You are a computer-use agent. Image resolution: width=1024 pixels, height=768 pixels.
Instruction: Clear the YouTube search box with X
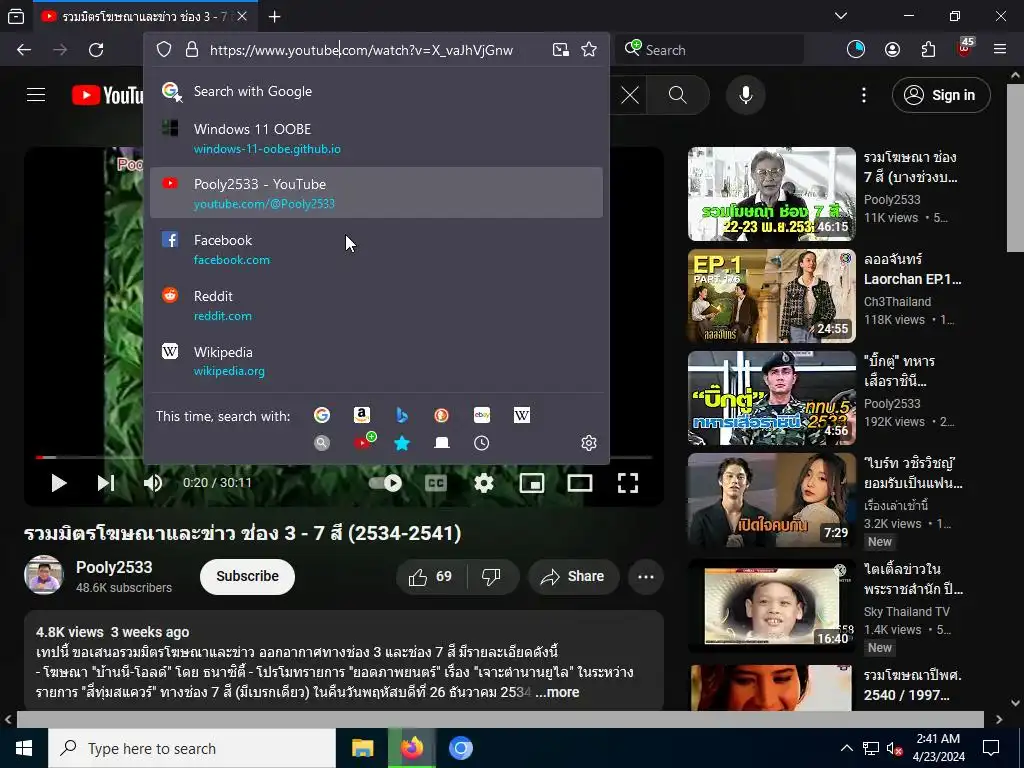[630, 95]
